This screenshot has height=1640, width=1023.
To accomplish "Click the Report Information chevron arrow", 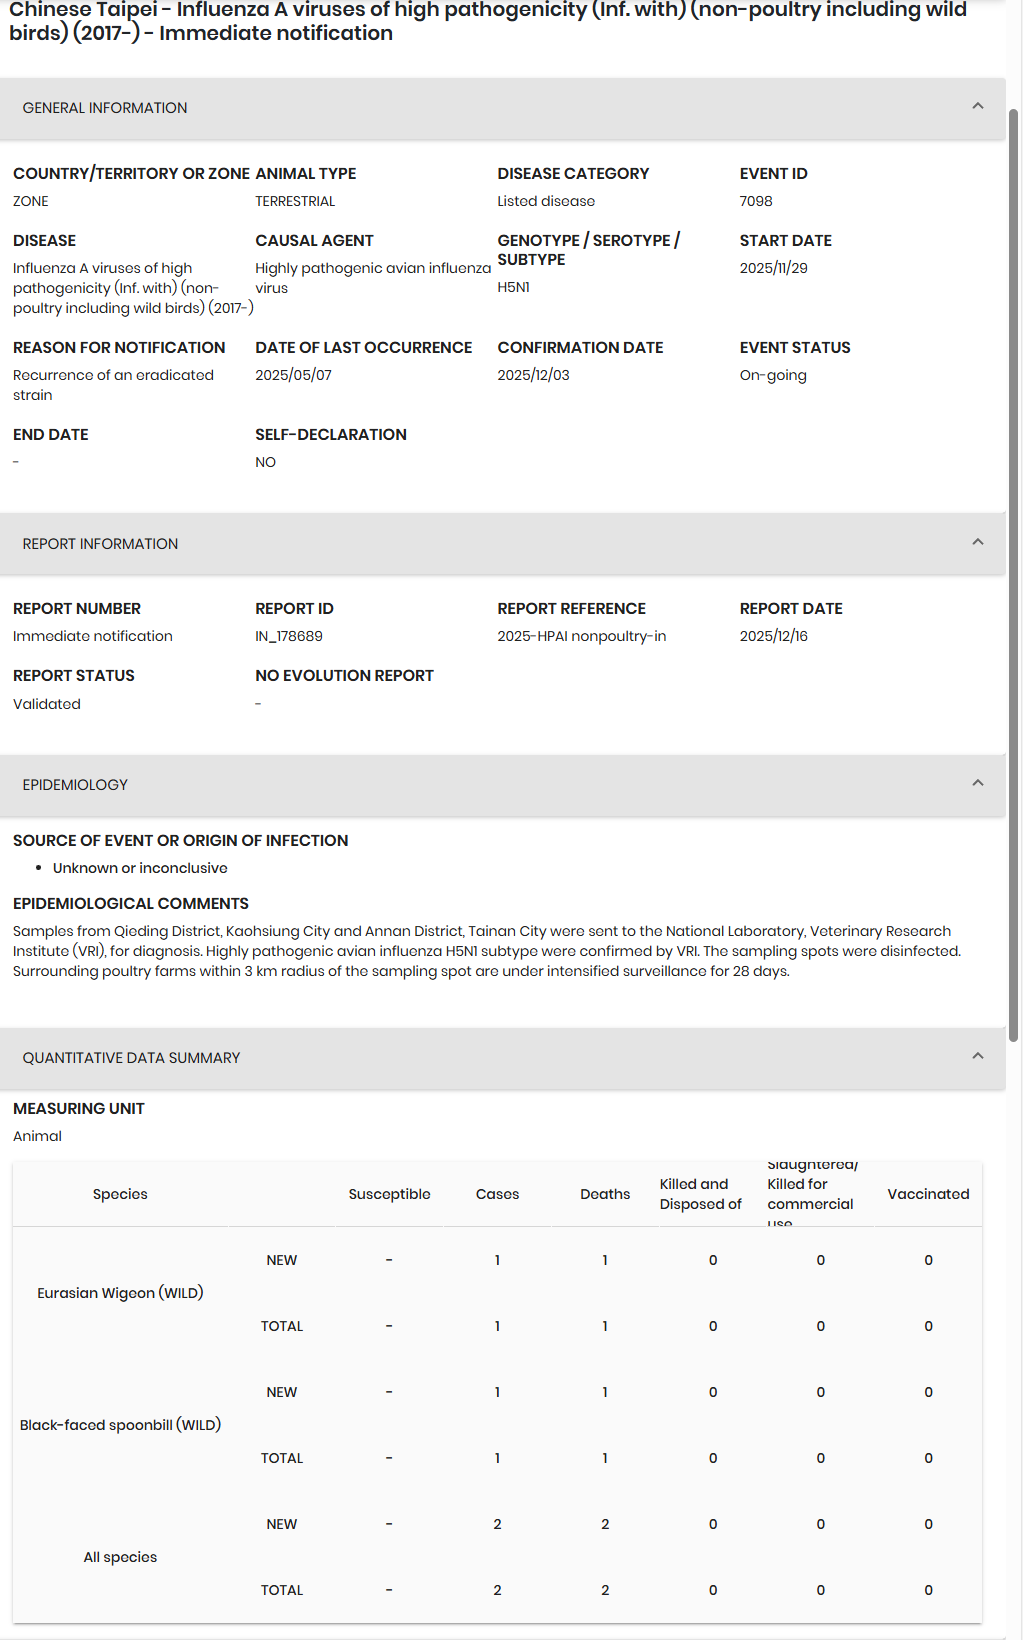I will coord(978,543).
